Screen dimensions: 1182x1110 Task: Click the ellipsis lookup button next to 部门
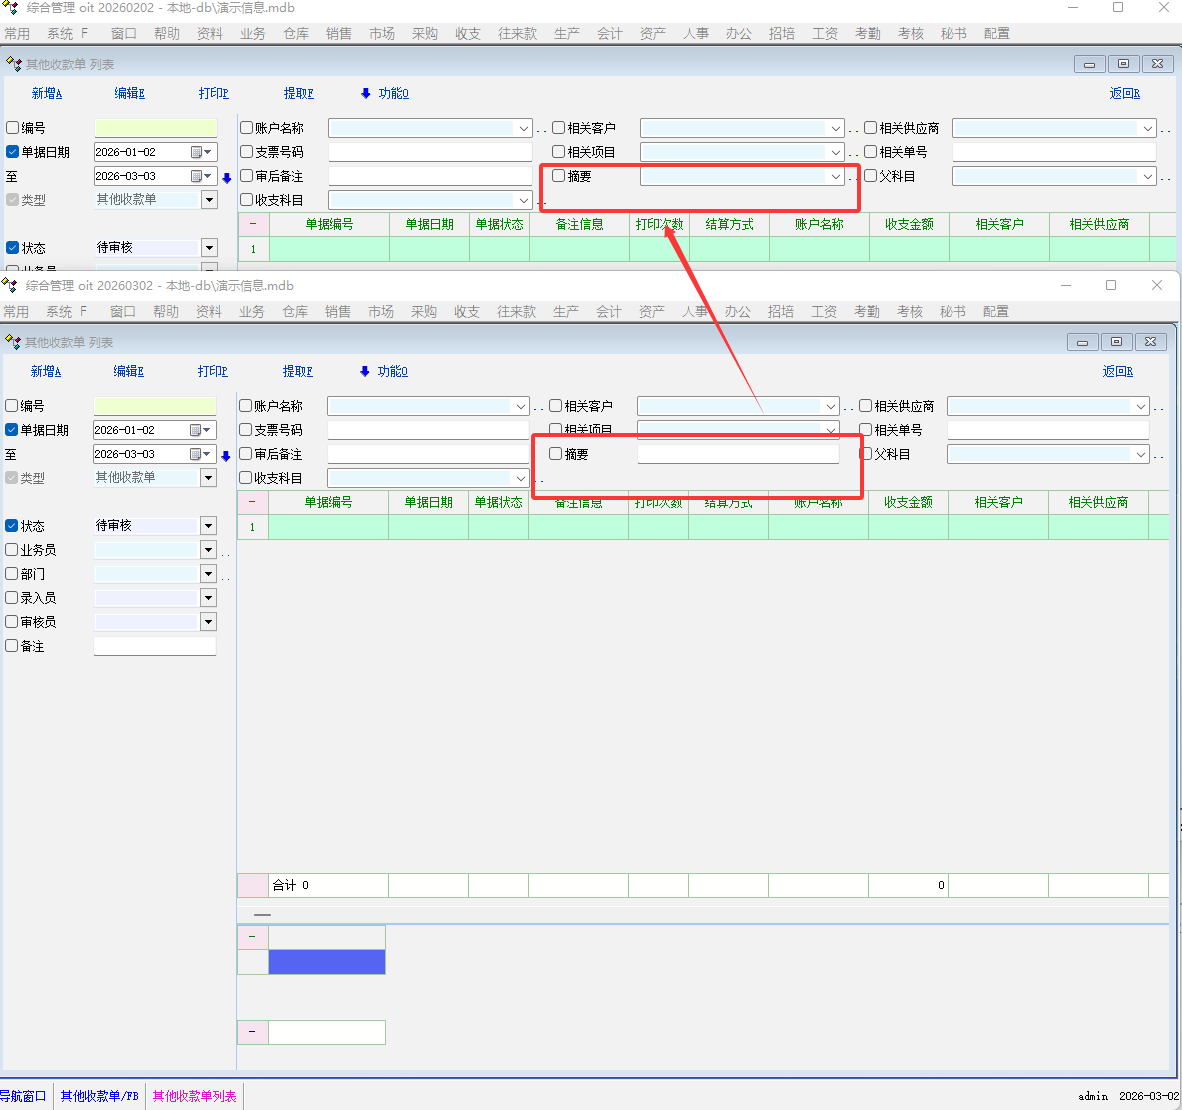coord(226,576)
